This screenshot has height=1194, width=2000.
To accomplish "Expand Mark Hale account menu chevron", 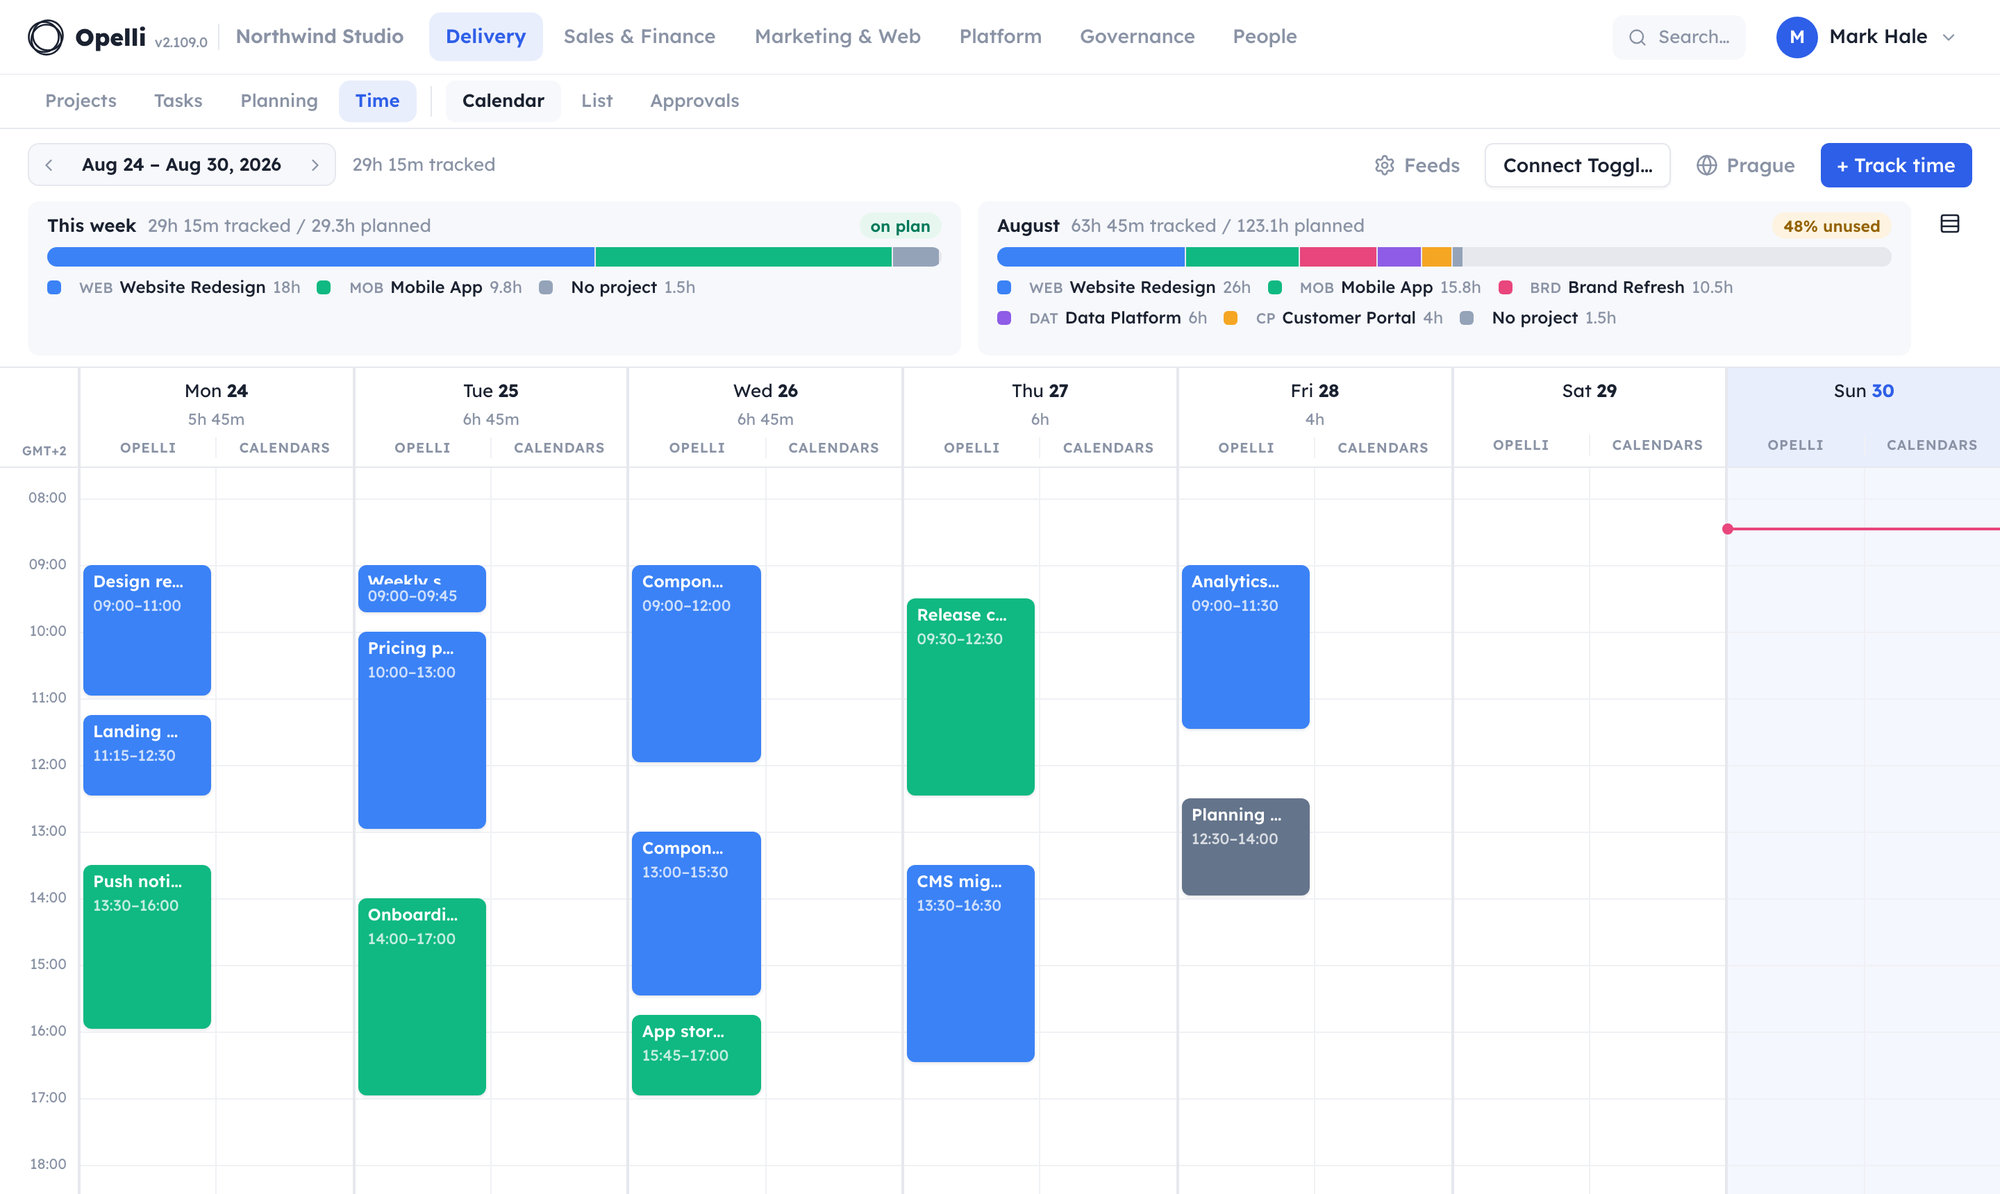I will coord(1949,37).
